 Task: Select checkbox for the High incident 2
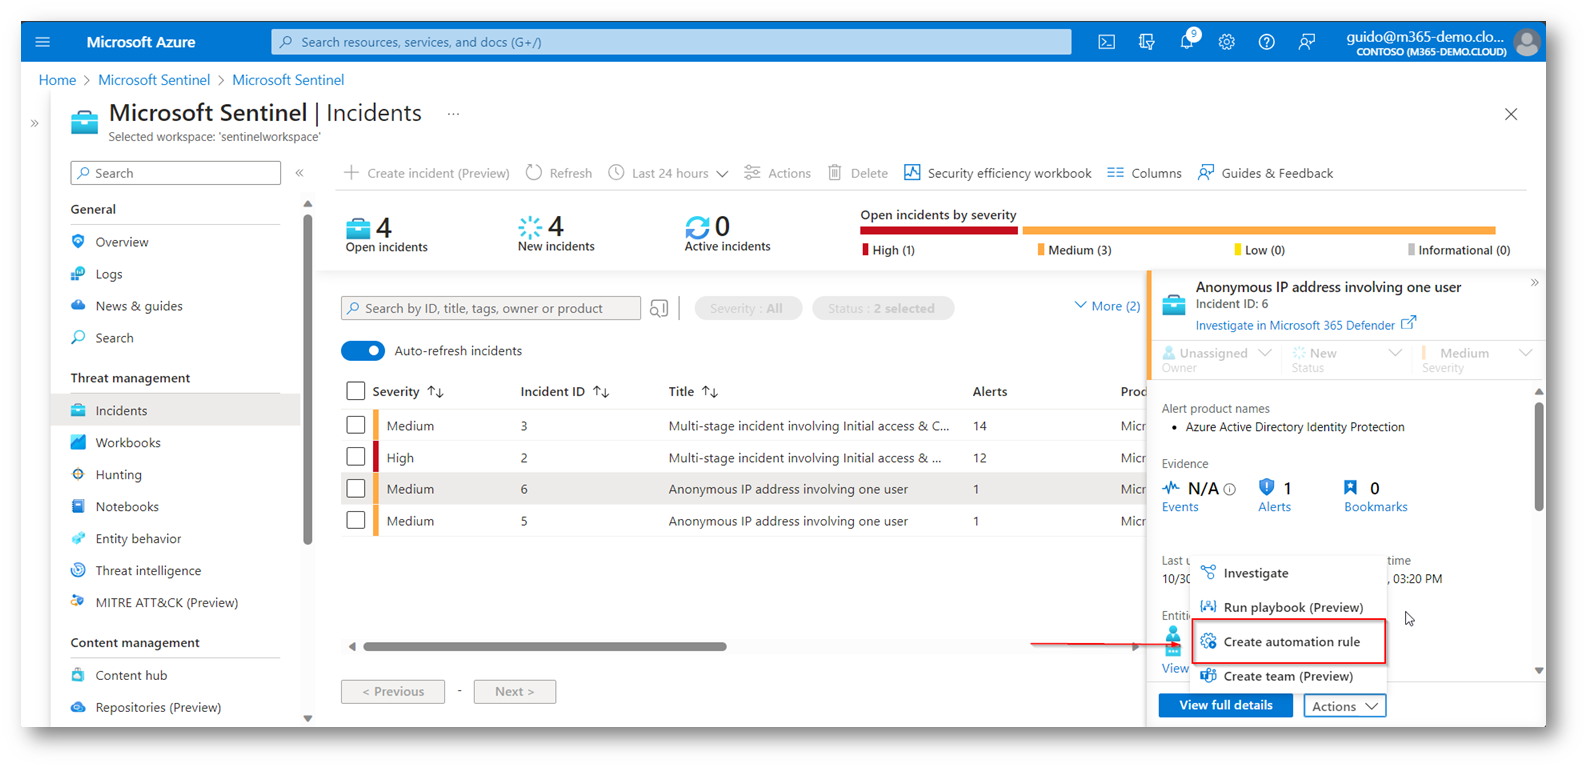pyautogui.click(x=355, y=457)
